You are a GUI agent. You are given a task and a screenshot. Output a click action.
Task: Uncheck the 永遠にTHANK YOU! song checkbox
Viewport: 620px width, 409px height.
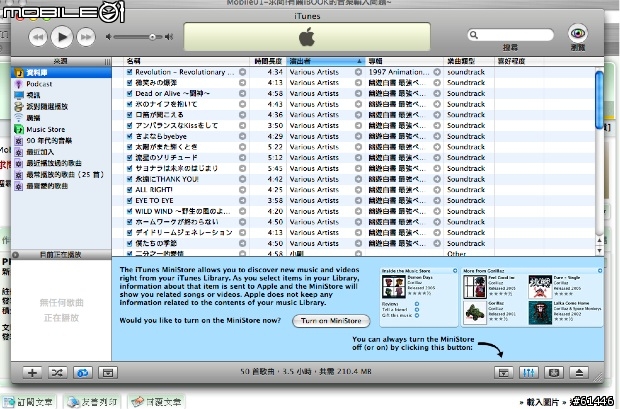coord(129,179)
